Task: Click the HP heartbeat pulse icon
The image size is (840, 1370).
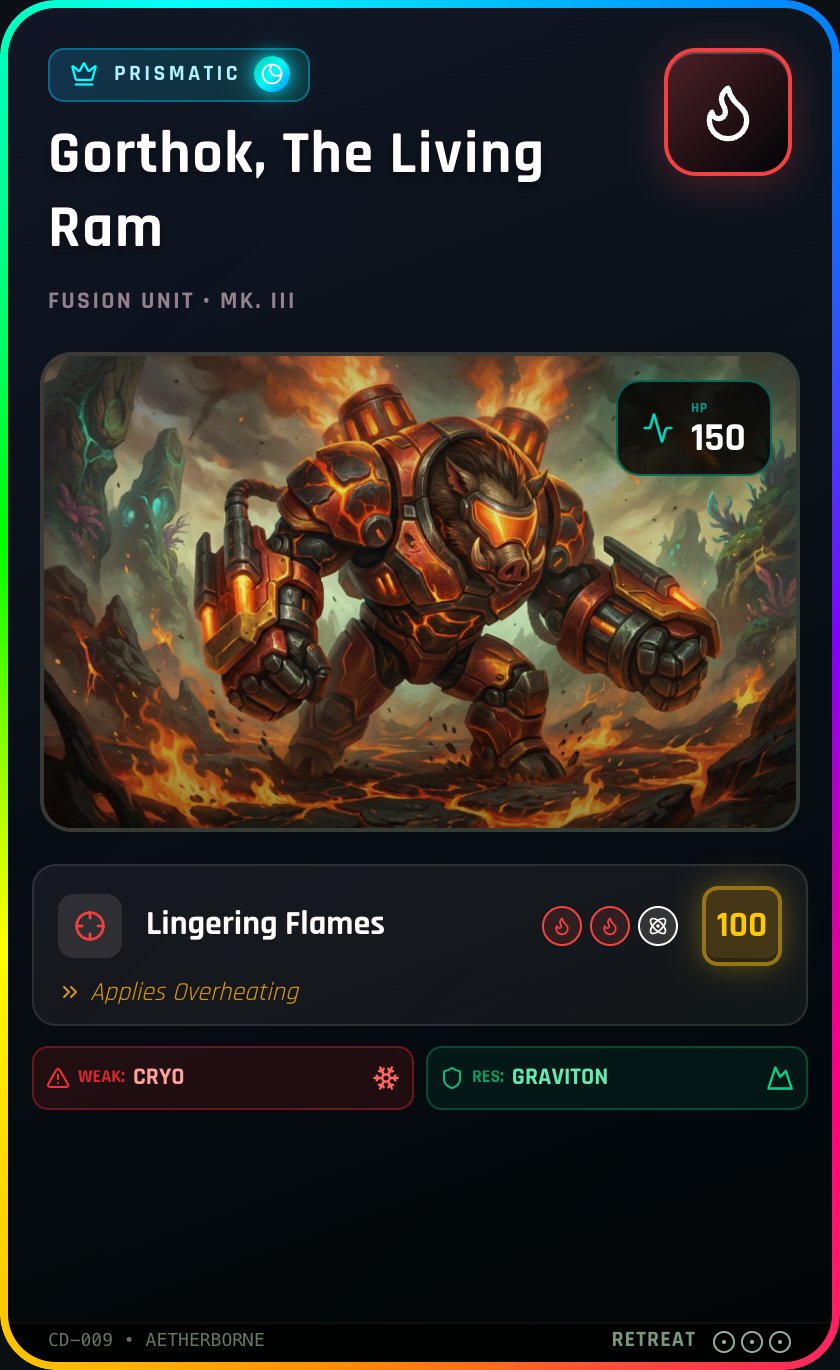Action: [x=658, y=428]
